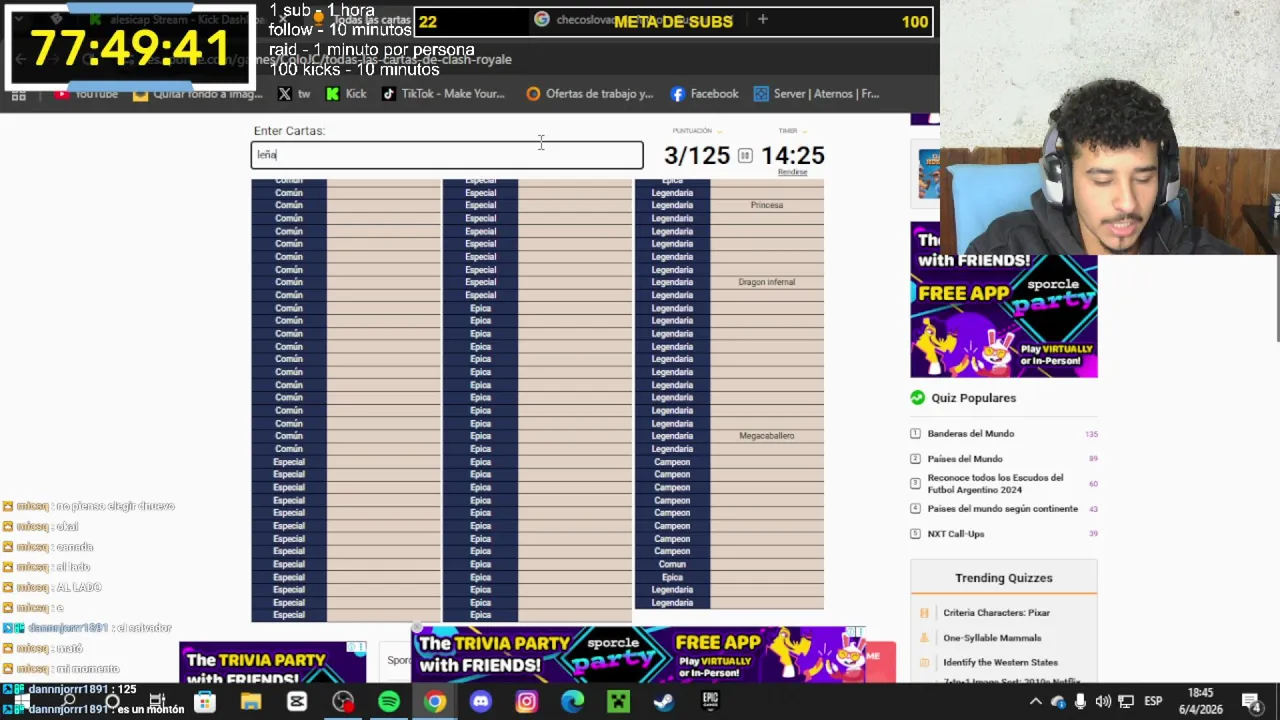Open the Quitar fondo a imagen bookmark
Image resolution: width=1280 pixels, height=720 pixels.
pyautogui.click(x=198, y=94)
